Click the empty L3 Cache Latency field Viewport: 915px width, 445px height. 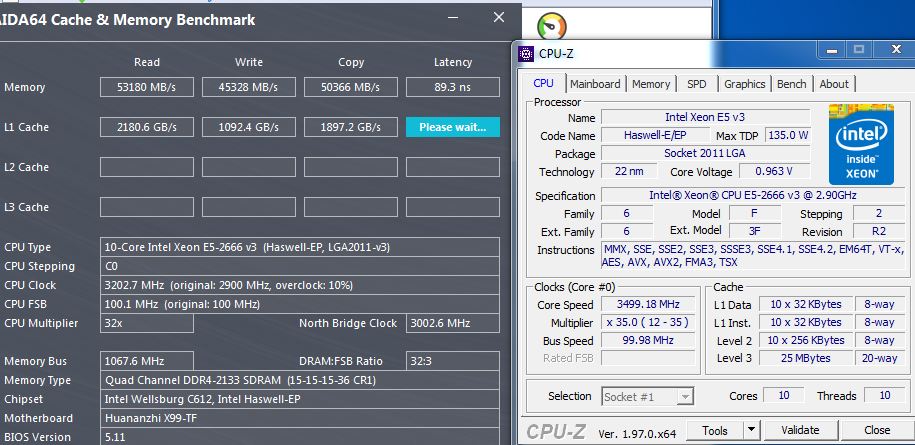[453, 207]
